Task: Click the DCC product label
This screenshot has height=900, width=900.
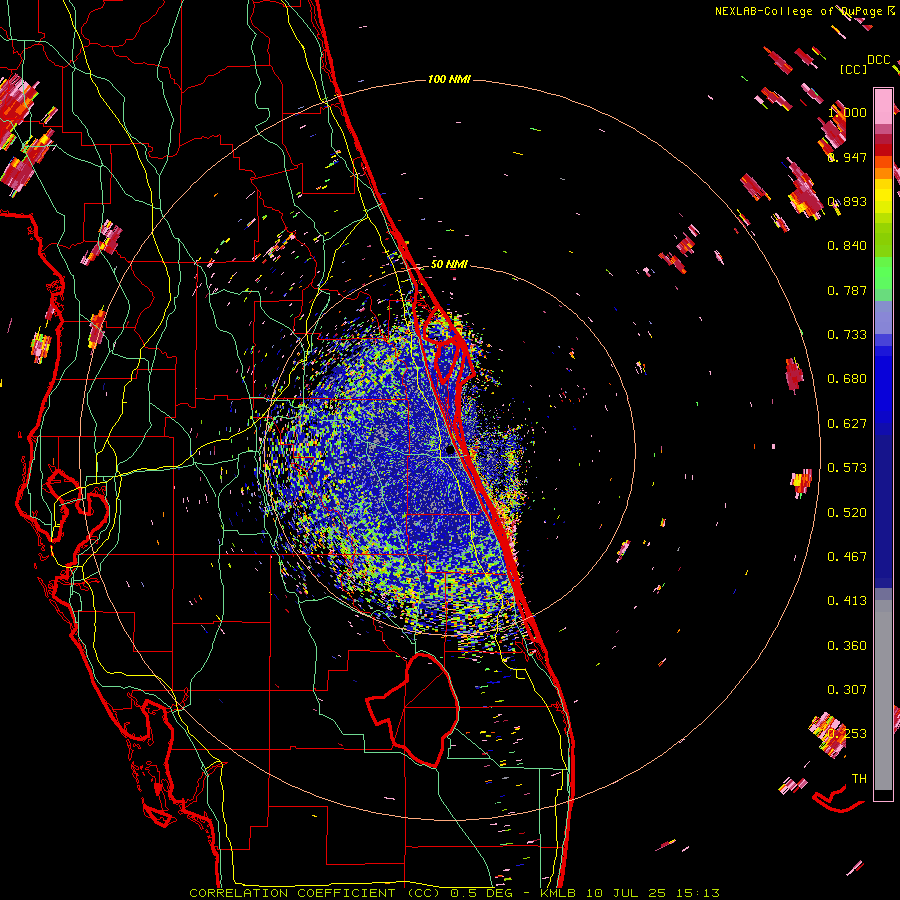Action: pos(879,60)
